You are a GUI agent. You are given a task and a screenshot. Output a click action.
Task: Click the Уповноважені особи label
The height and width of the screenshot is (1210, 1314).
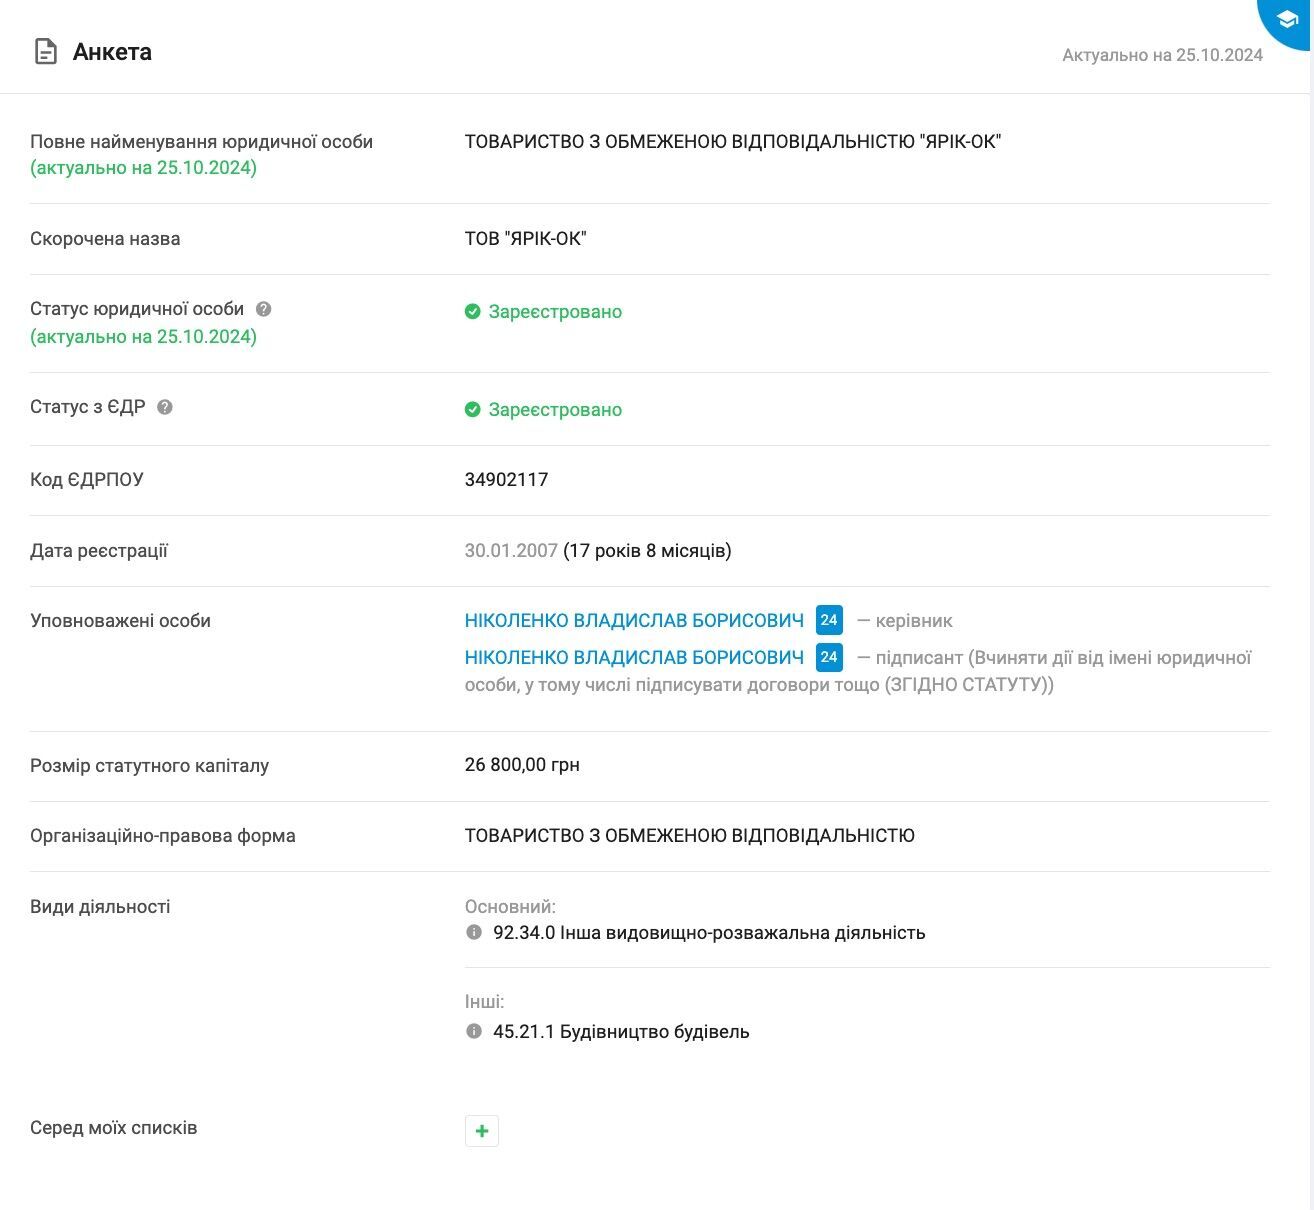pos(120,621)
